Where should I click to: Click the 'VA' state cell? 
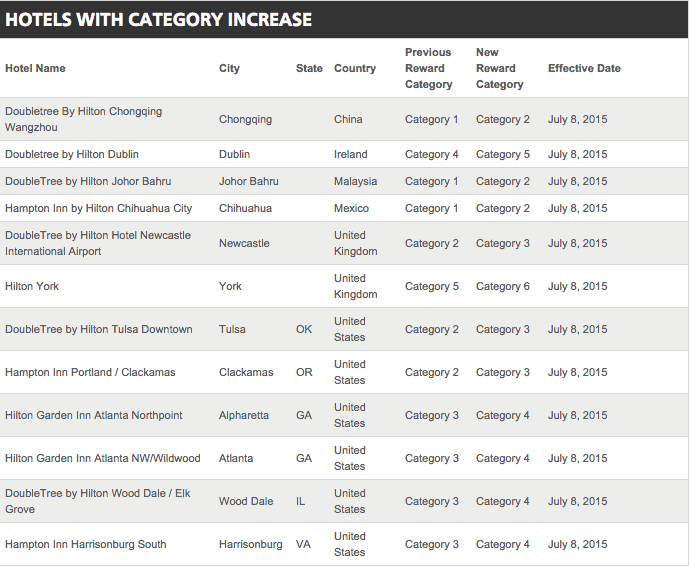point(303,544)
